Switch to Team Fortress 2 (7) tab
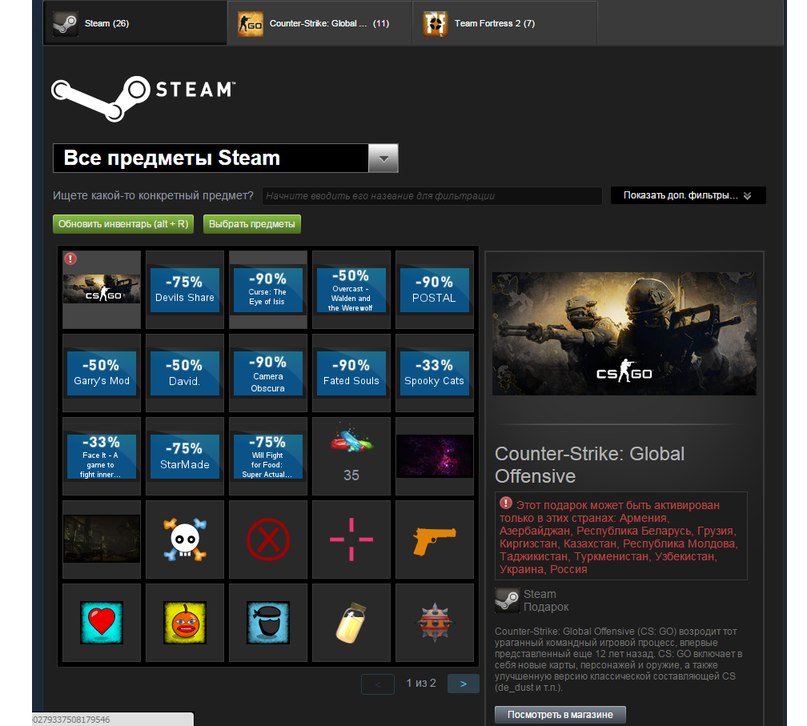This screenshot has height=726, width=807. [504, 23]
